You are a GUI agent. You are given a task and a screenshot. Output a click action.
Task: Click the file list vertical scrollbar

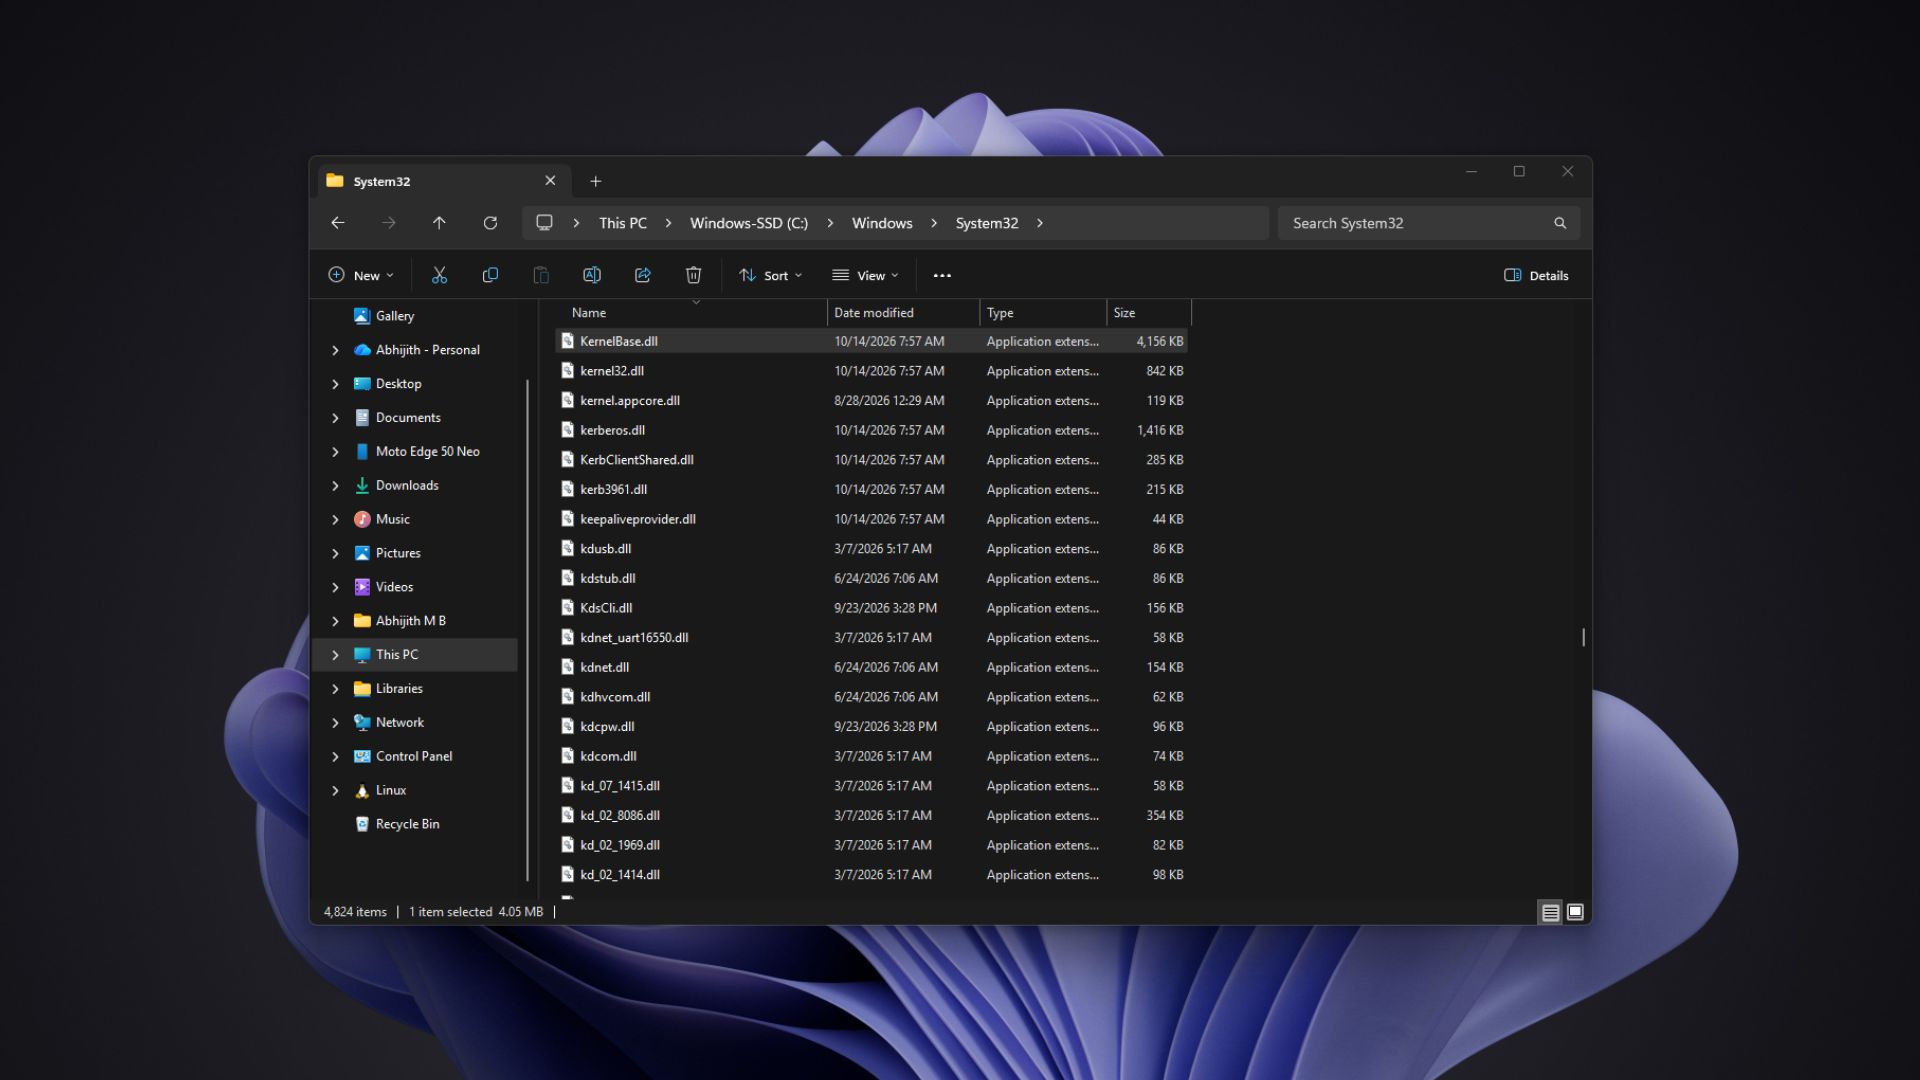coord(1583,637)
